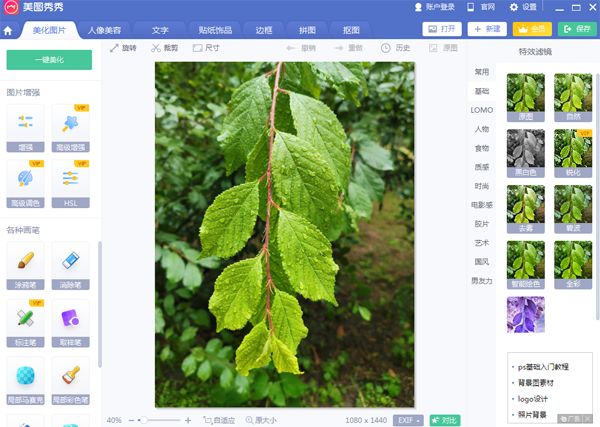The width and height of the screenshot is (600, 427).
Task: Click 原大小 original size
Action: tap(261, 420)
